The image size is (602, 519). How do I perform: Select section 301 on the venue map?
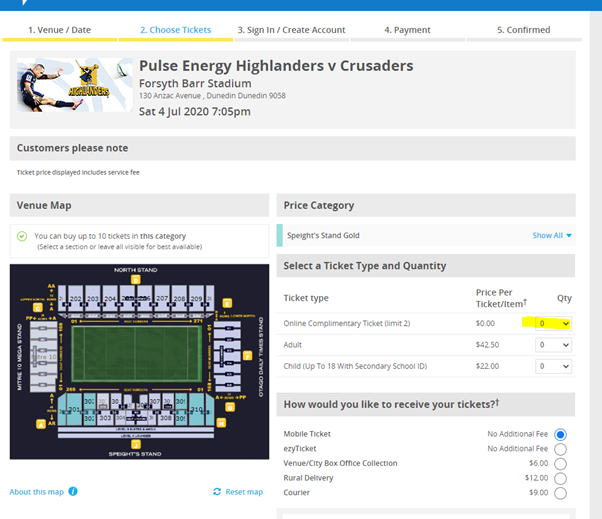pyautogui.click(x=74, y=410)
